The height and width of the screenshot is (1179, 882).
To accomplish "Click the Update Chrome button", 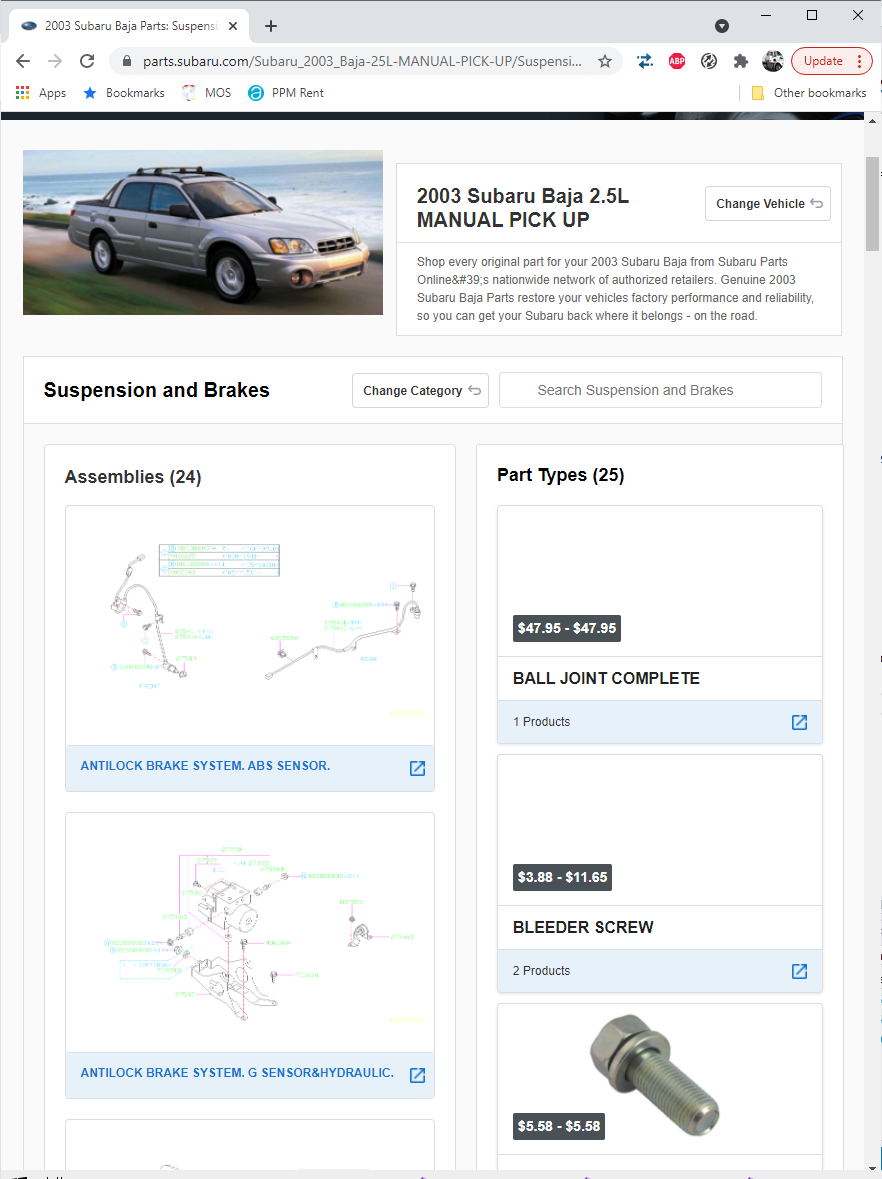I will [x=831, y=62].
